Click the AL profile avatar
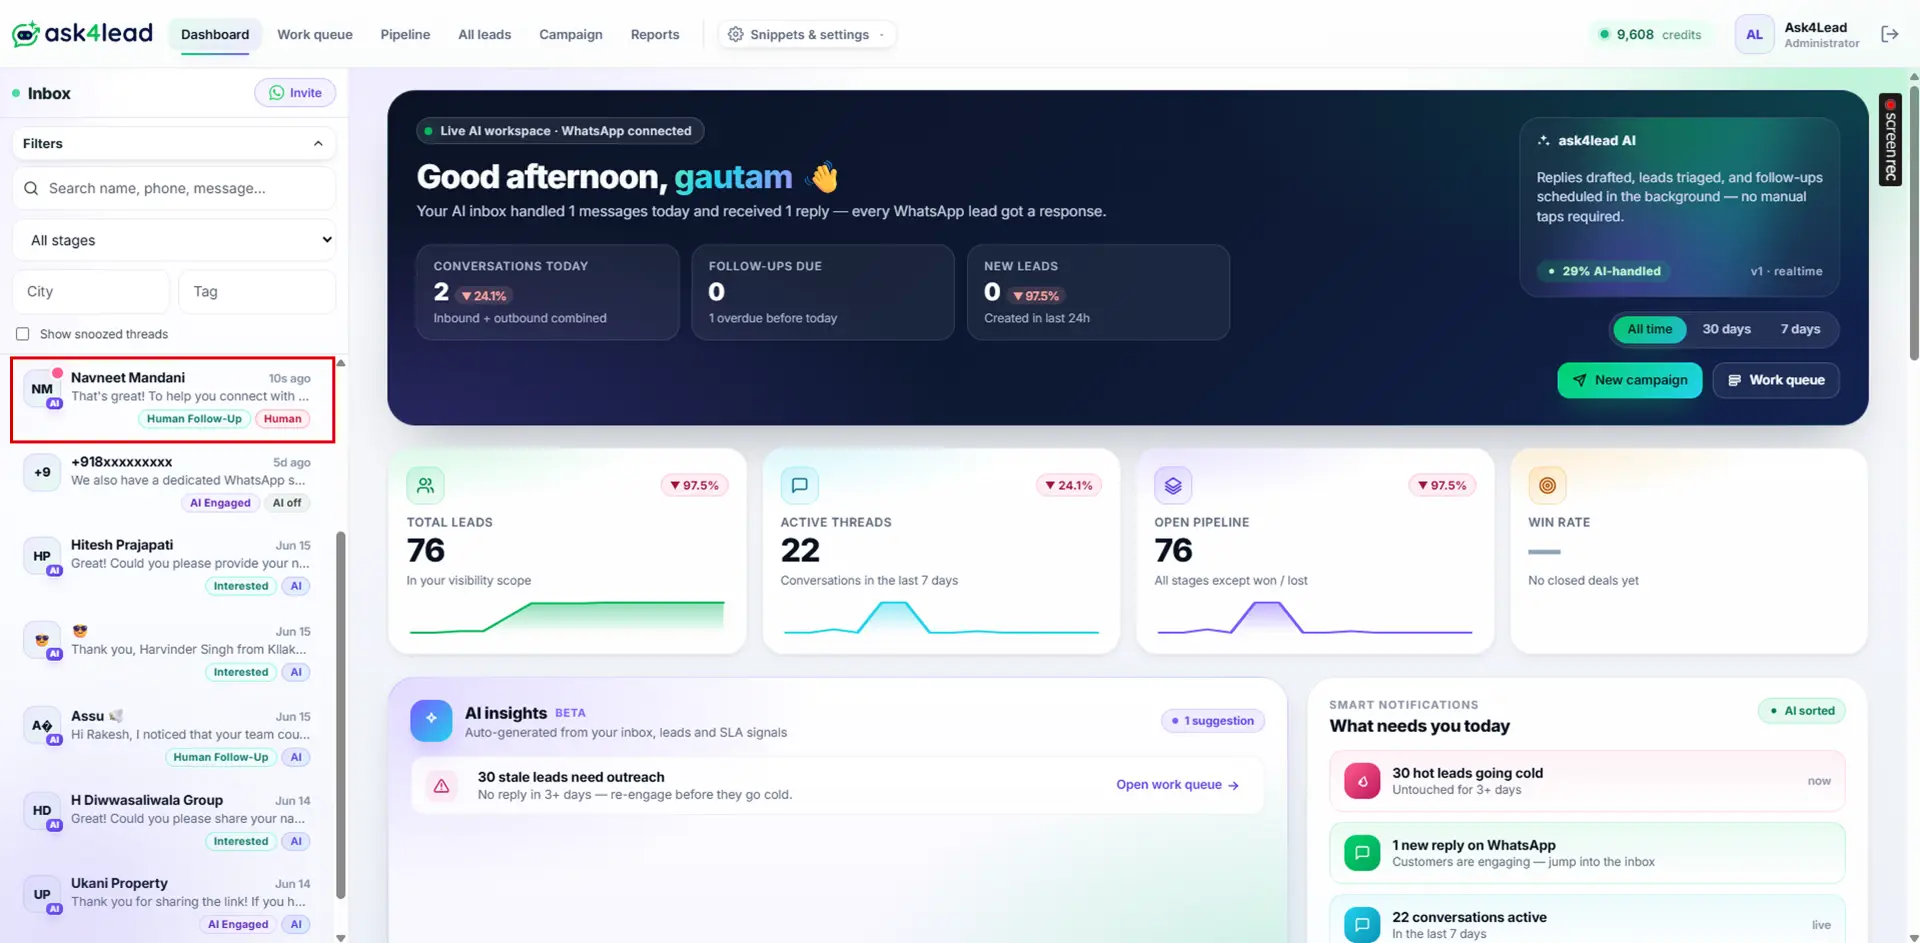This screenshot has height=943, width=1920. point(1754,34)
